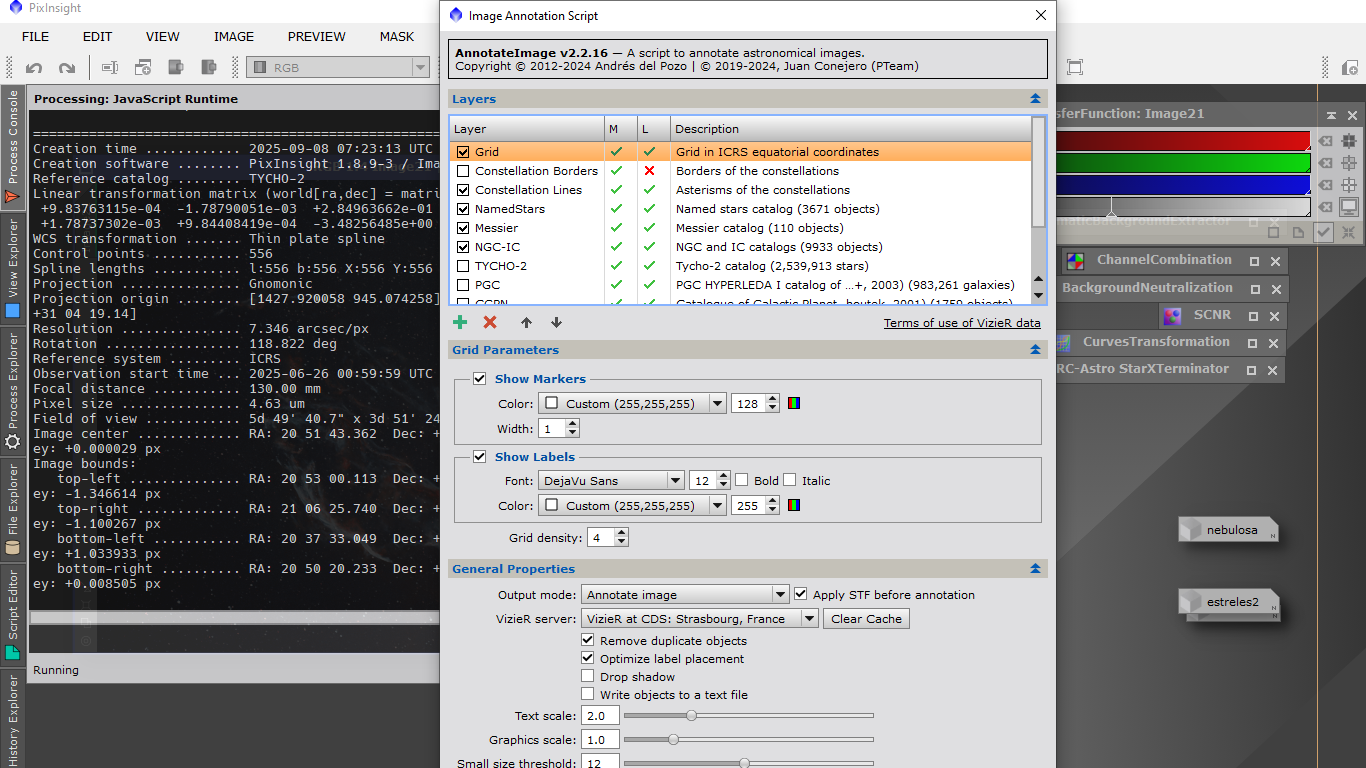Click the Grid density spin arrows
Viewport: 1366px width, 768px height.
click(622, 538)
